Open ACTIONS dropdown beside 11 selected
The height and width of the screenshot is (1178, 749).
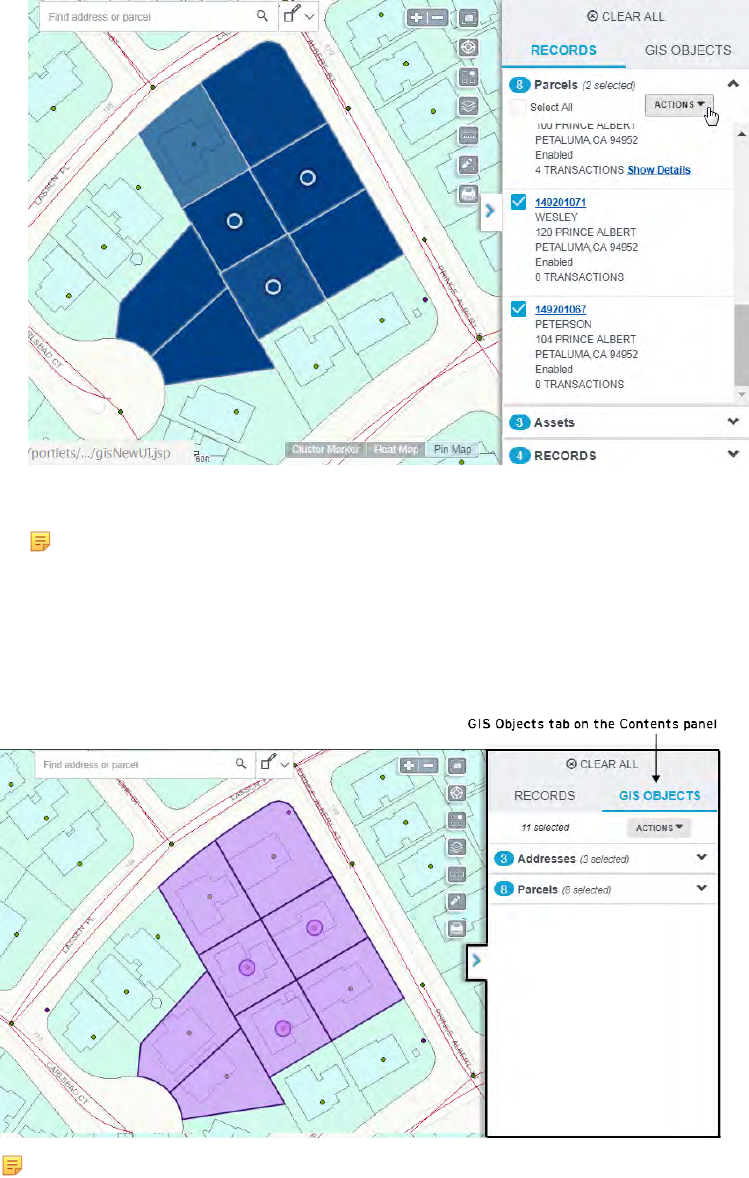tap(659, 828)
